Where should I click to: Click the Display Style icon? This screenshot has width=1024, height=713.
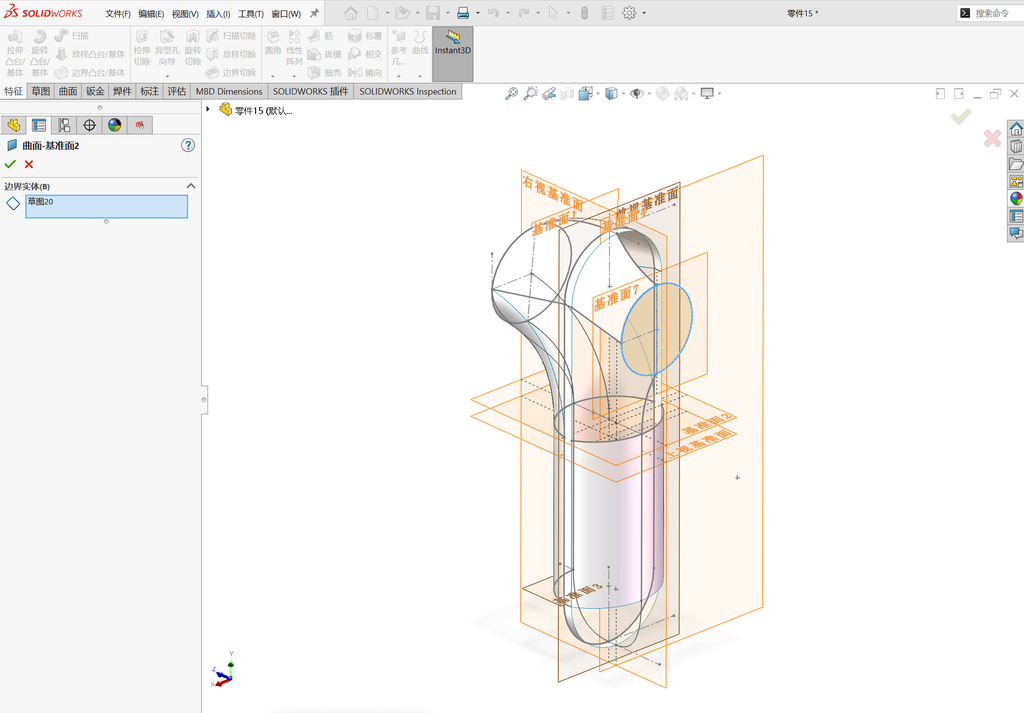[x=611, y=93]
